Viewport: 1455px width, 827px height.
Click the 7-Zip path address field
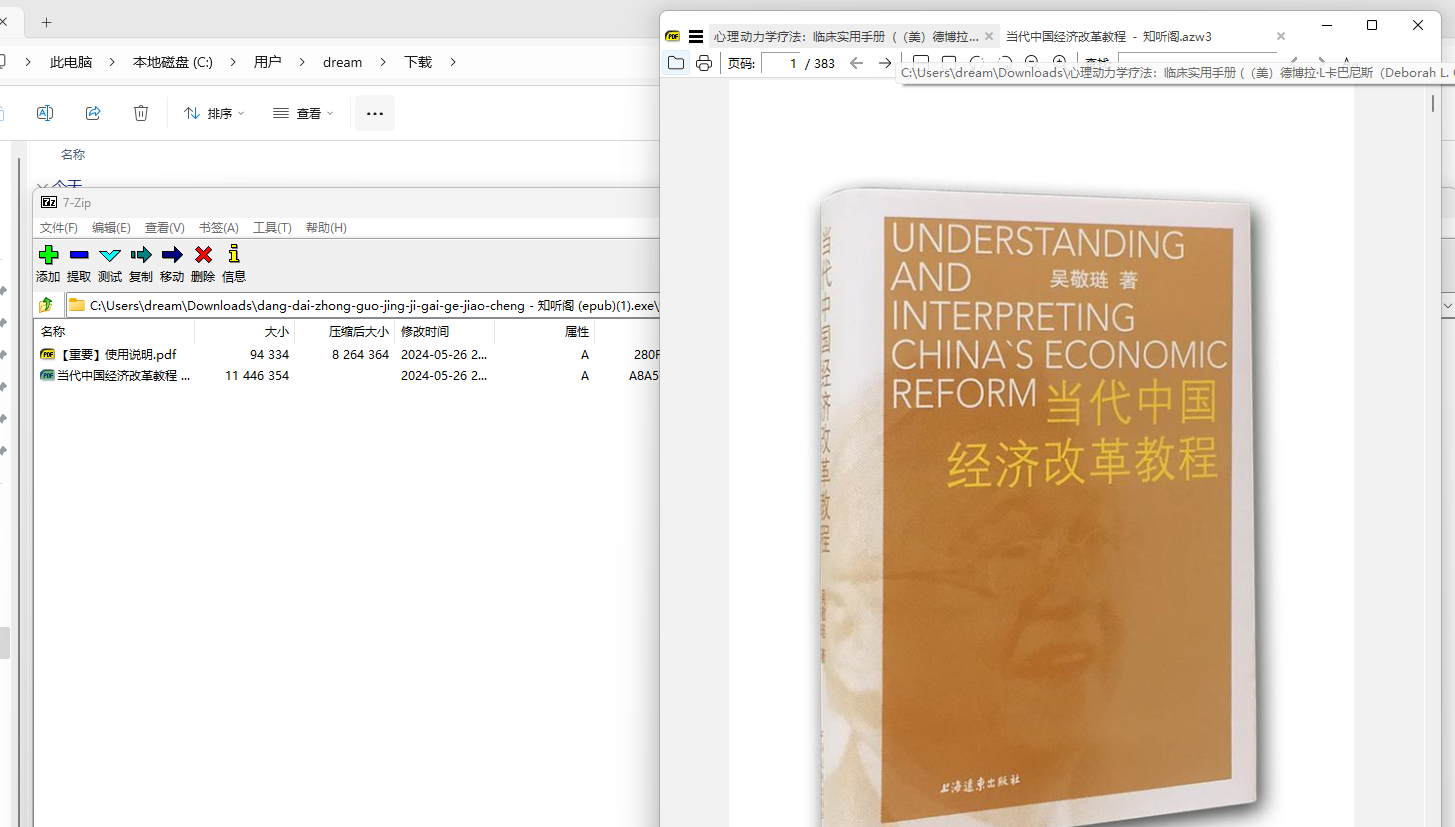364,305
